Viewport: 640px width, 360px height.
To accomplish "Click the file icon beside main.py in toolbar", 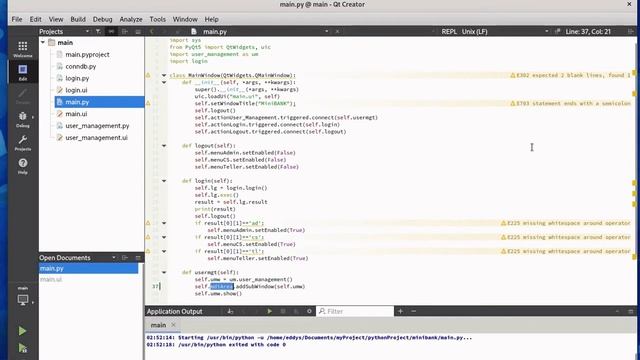I will coord(194,31).
